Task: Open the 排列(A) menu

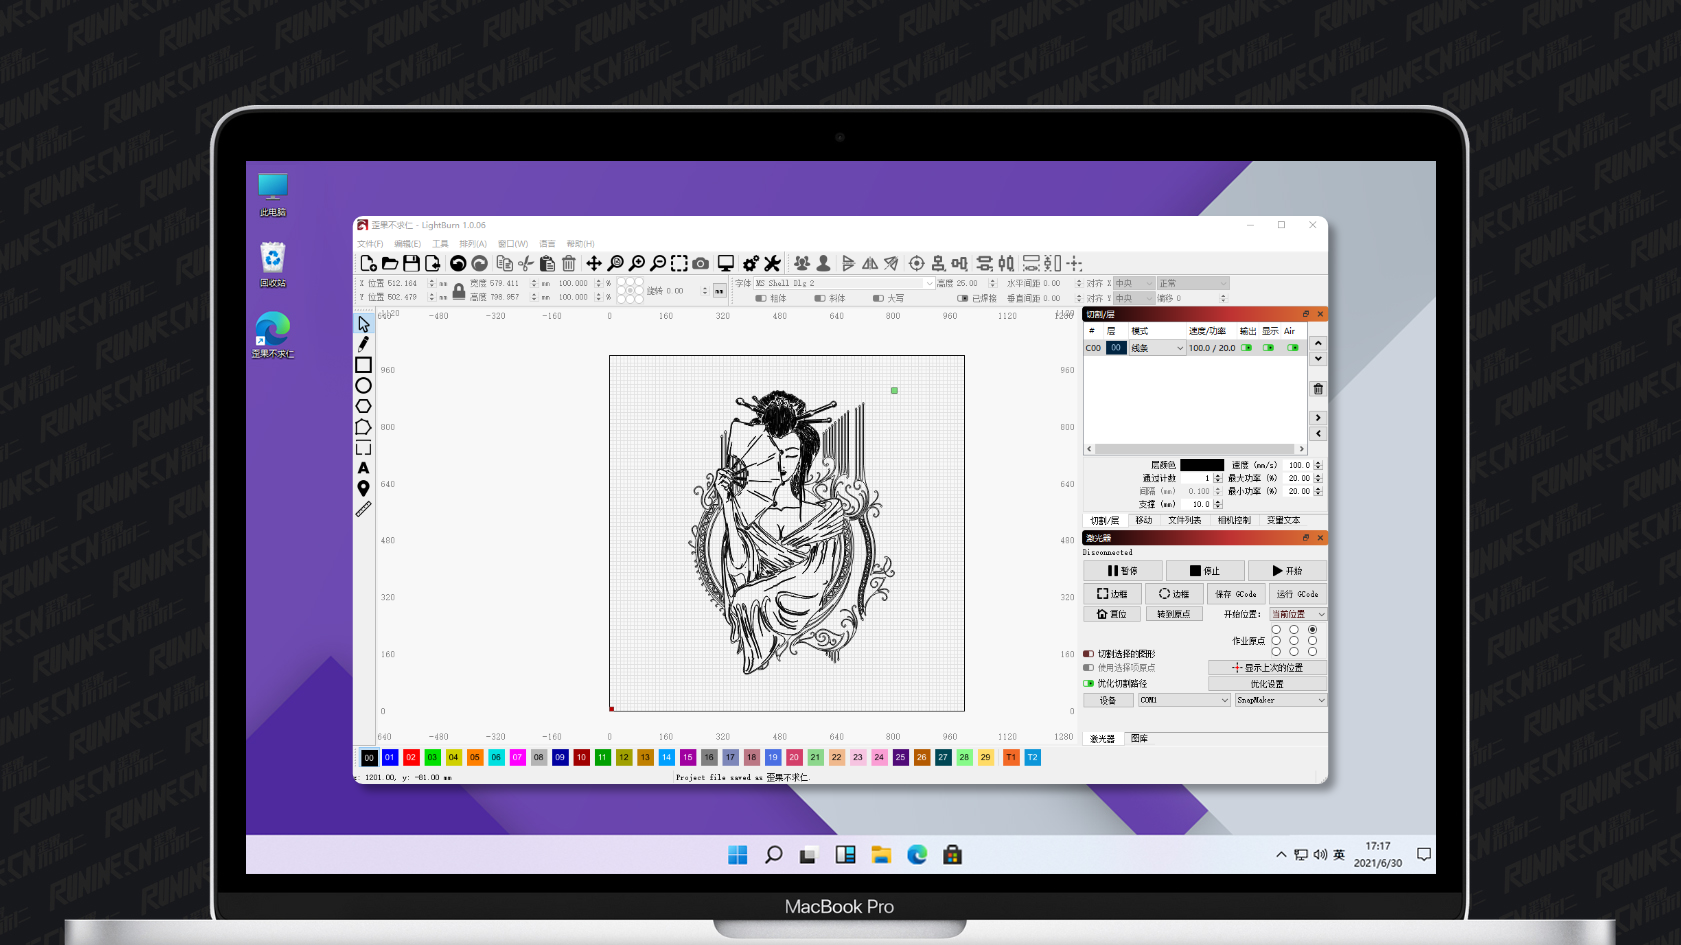Action: coord(473,243)
